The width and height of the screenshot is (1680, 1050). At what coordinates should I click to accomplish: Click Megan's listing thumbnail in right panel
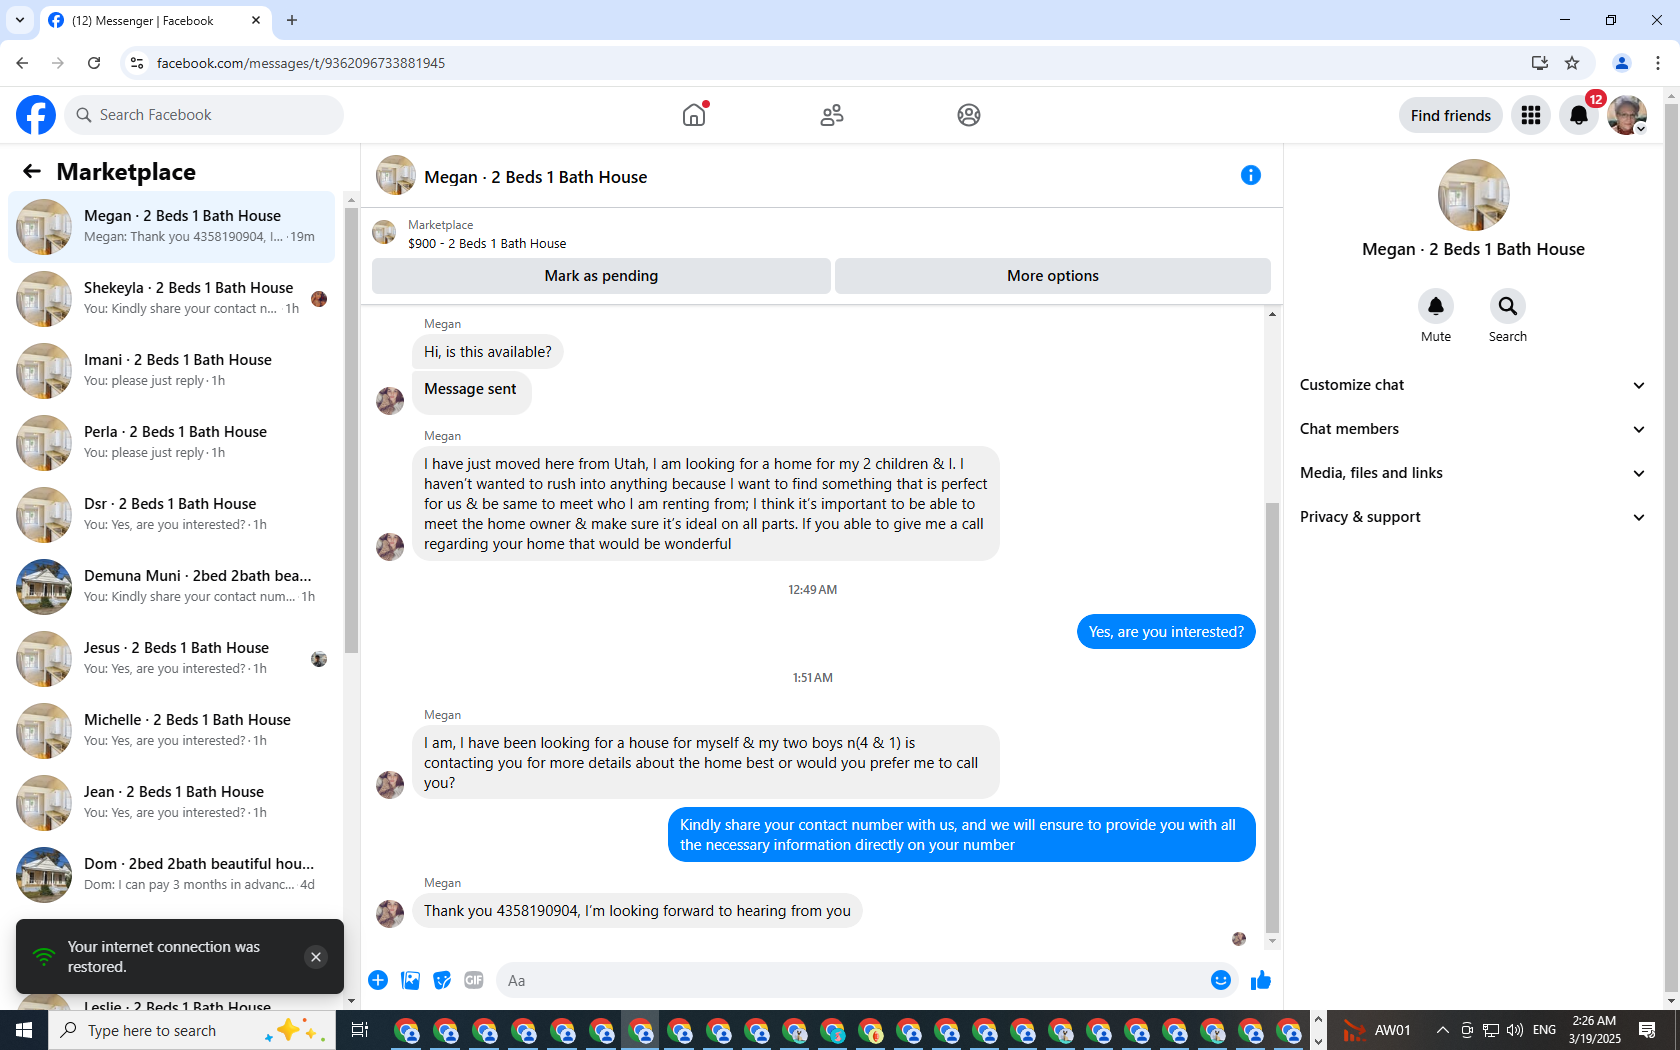click(x=1473, y=195)
